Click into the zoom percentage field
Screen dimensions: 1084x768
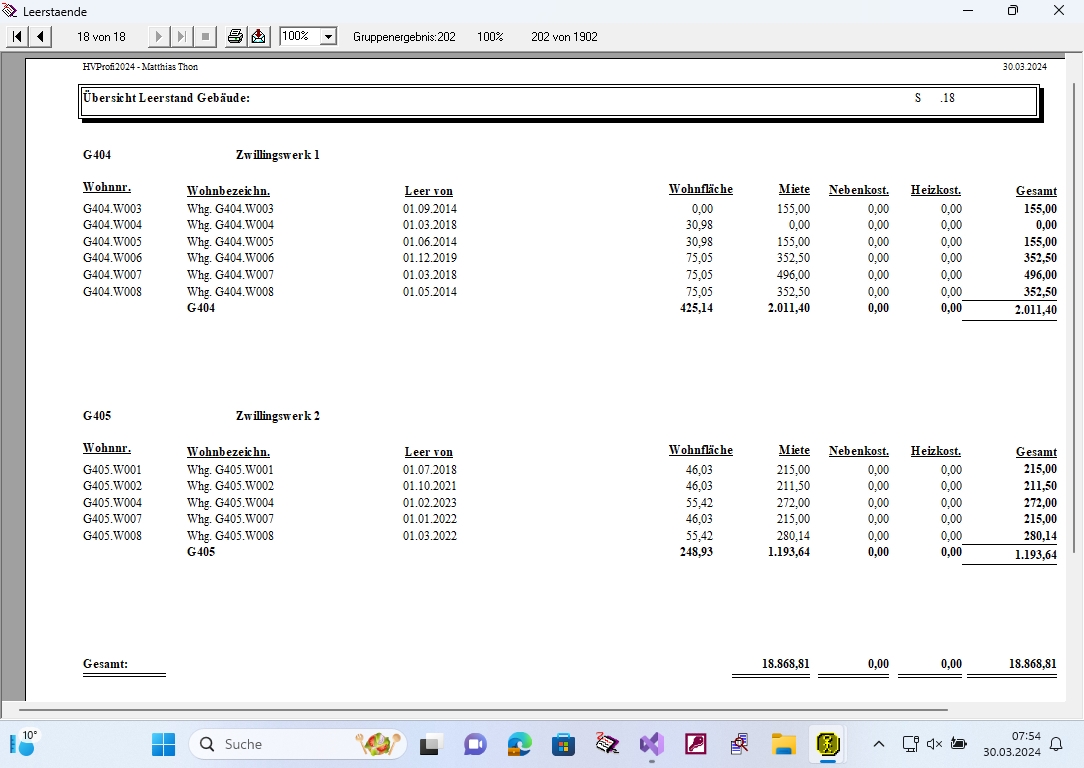[299, 37]
